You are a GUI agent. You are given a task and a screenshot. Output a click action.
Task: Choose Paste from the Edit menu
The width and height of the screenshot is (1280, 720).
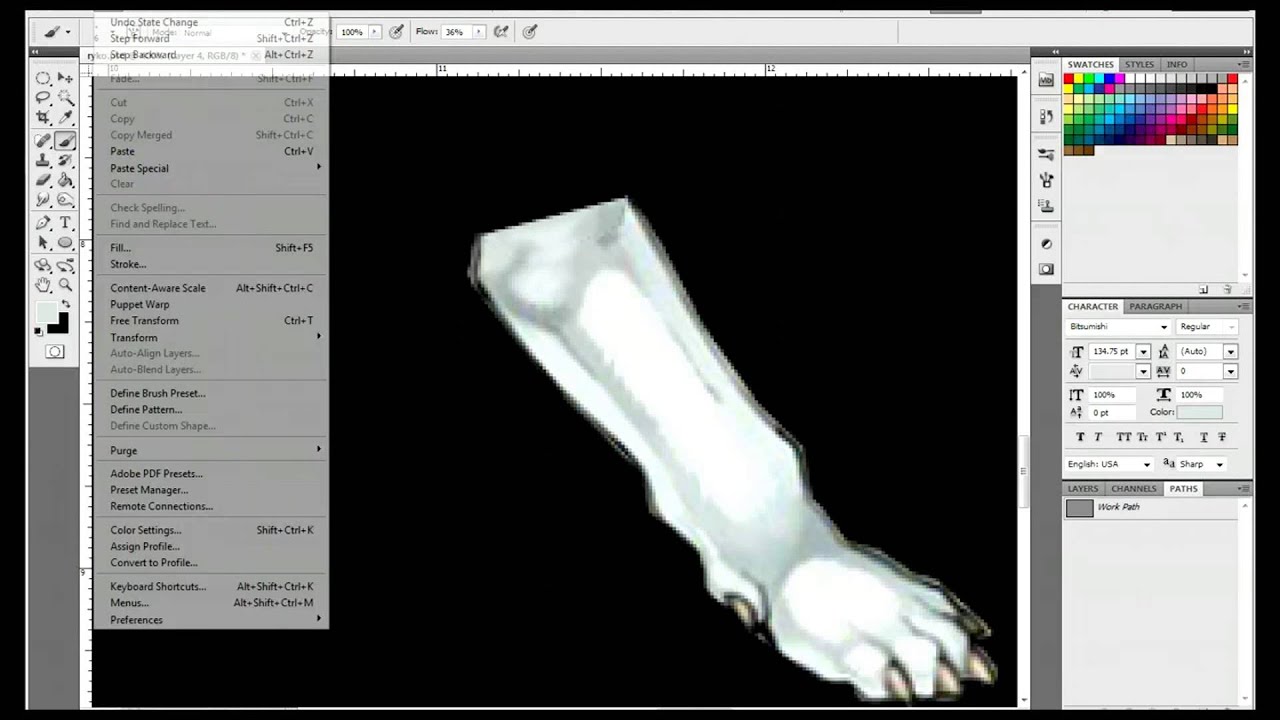click(122, 151)
